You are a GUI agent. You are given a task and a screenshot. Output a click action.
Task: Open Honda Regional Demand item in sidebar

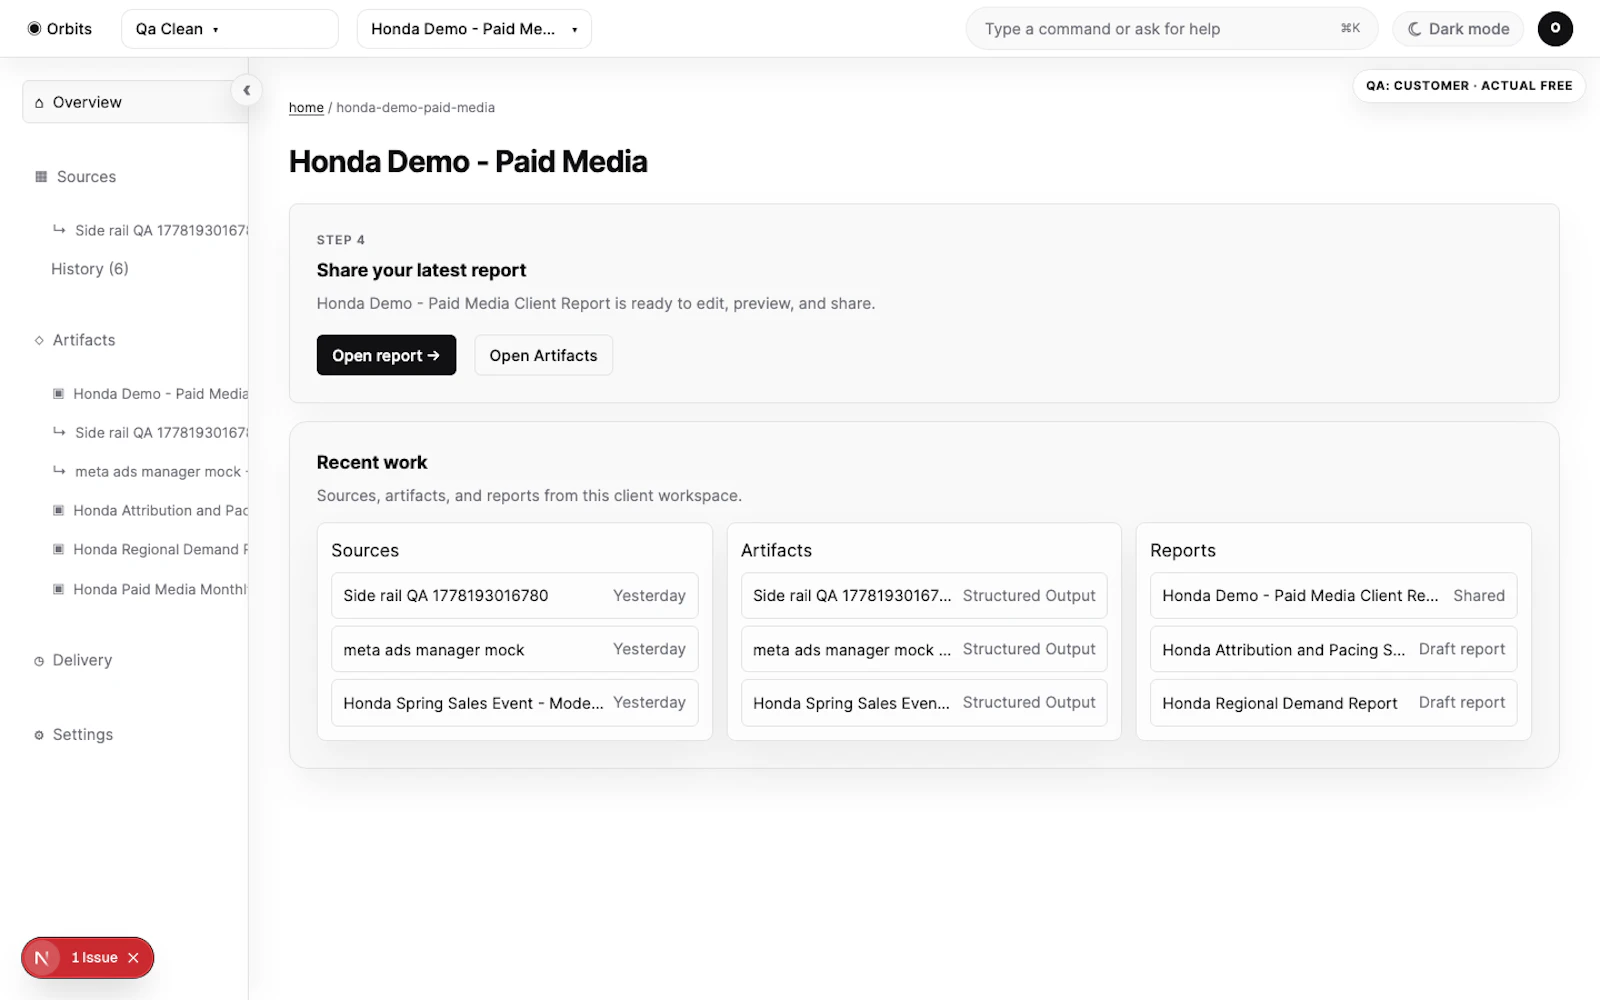point(150,550)
